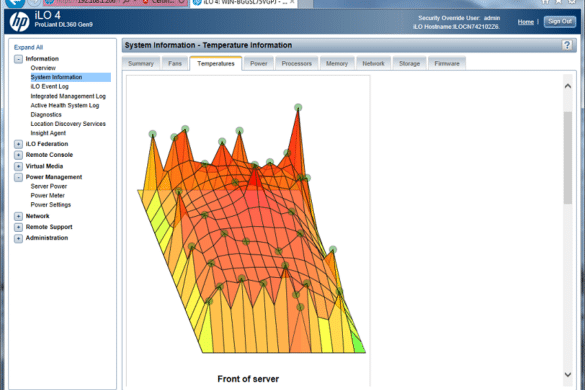Collapse the Information tree section

(x=18, y=59)
